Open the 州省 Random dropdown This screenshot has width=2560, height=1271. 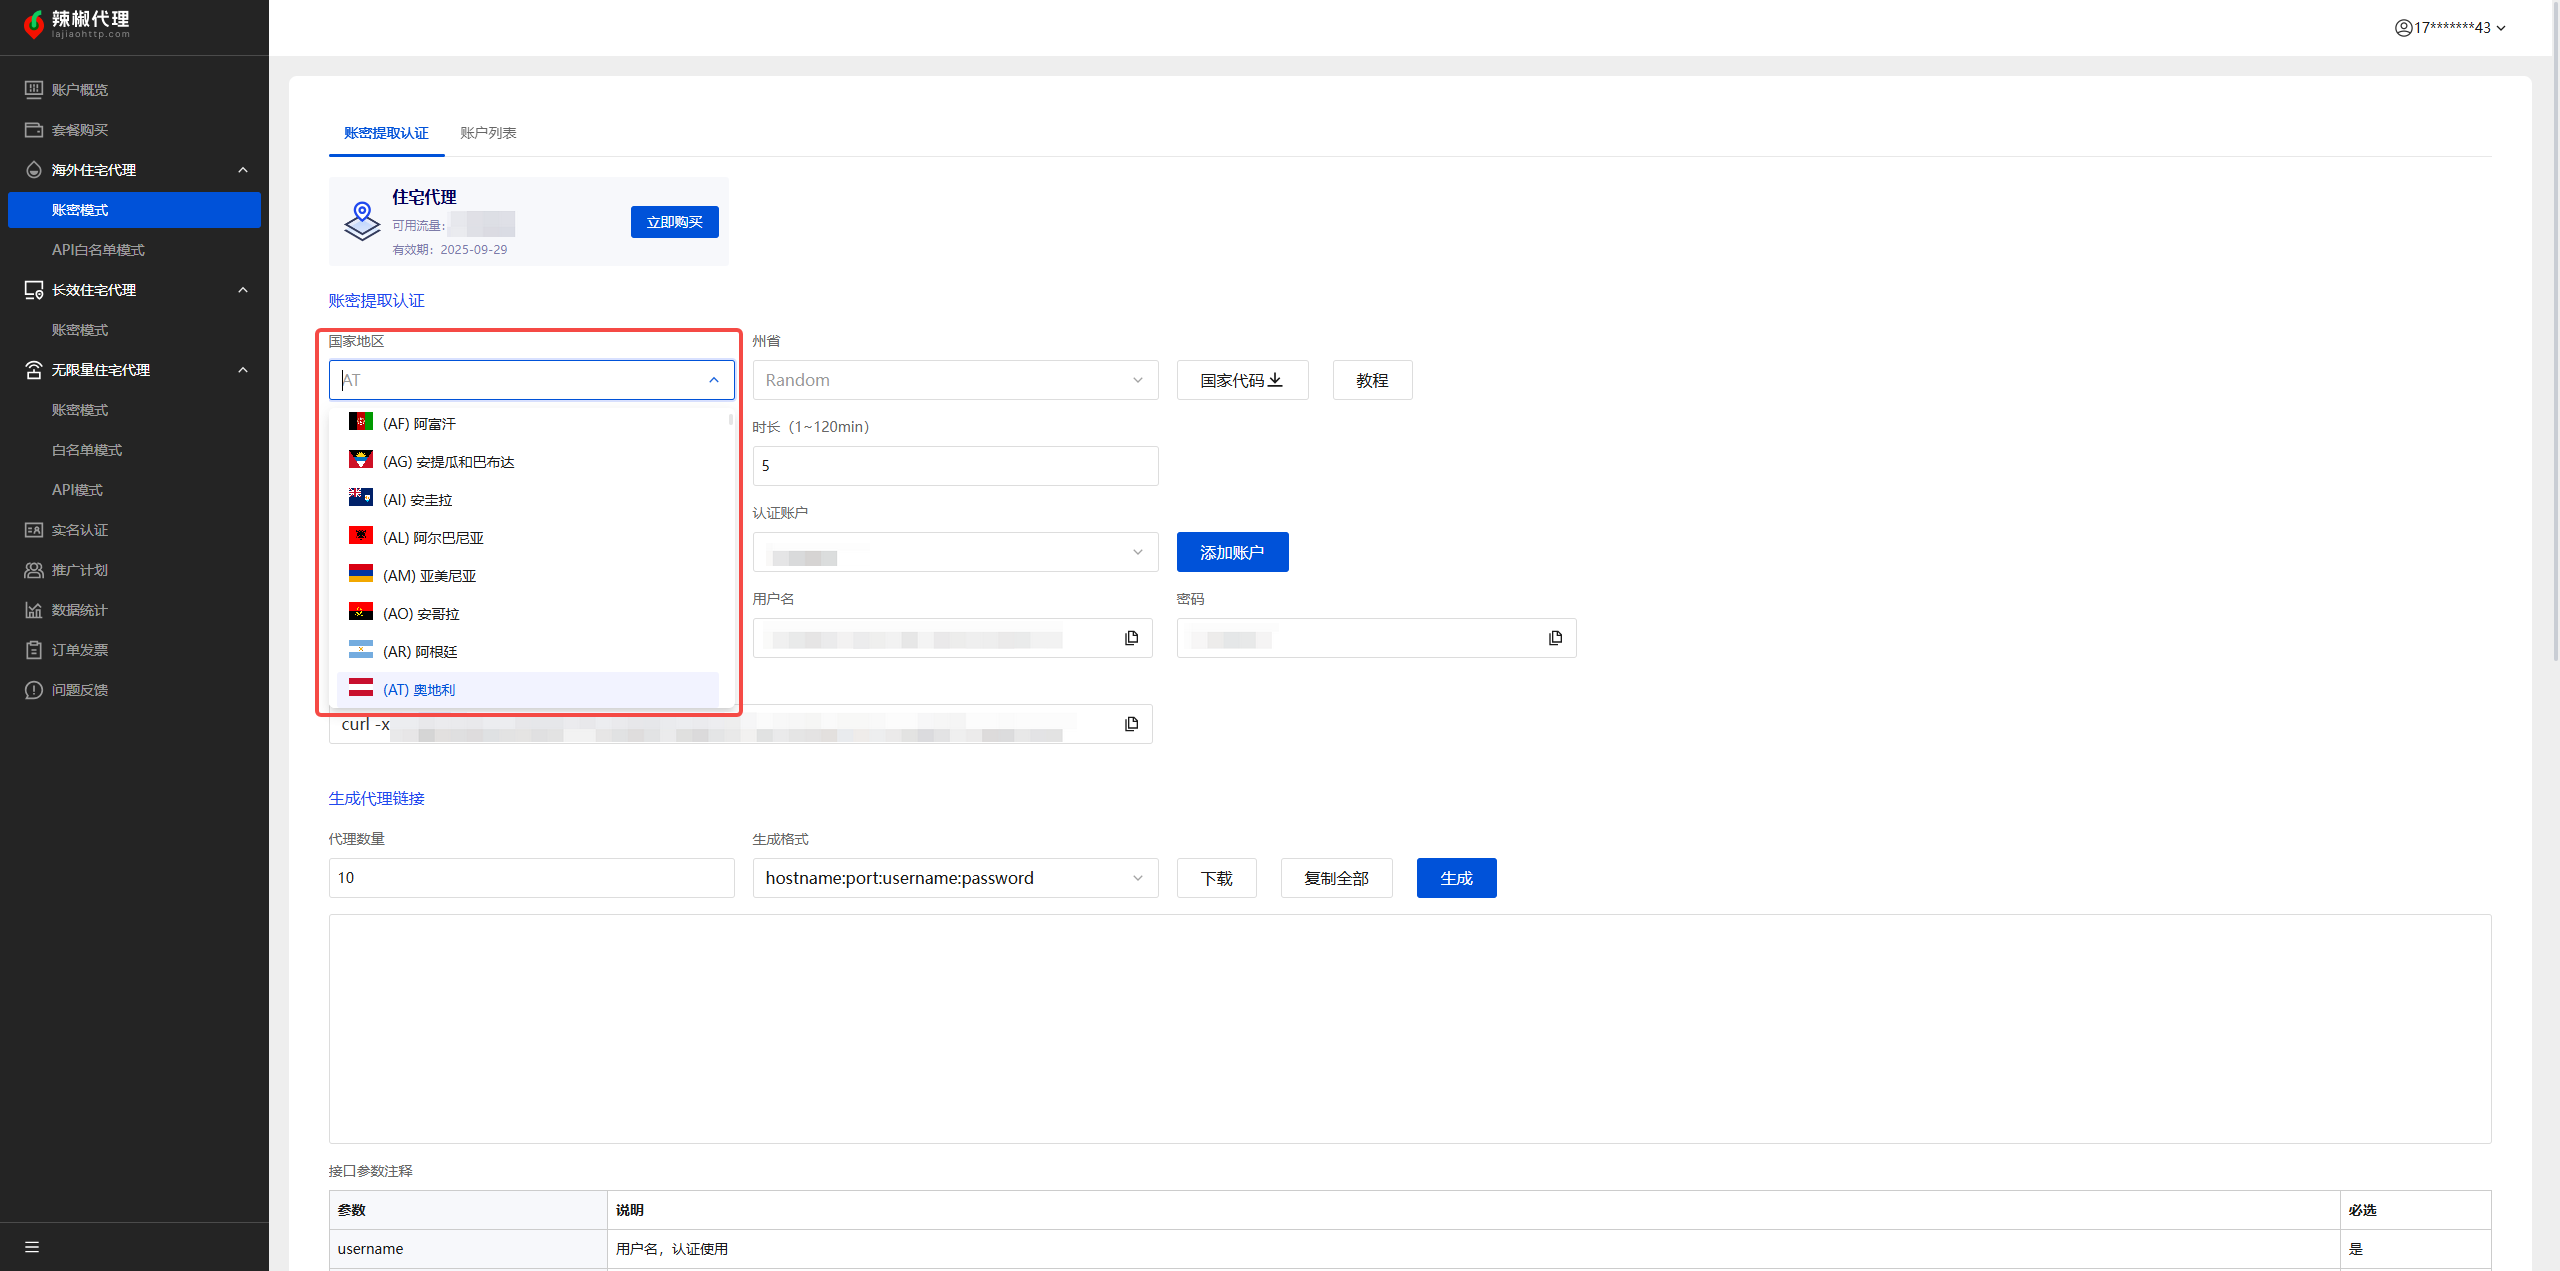click(954, 380)
